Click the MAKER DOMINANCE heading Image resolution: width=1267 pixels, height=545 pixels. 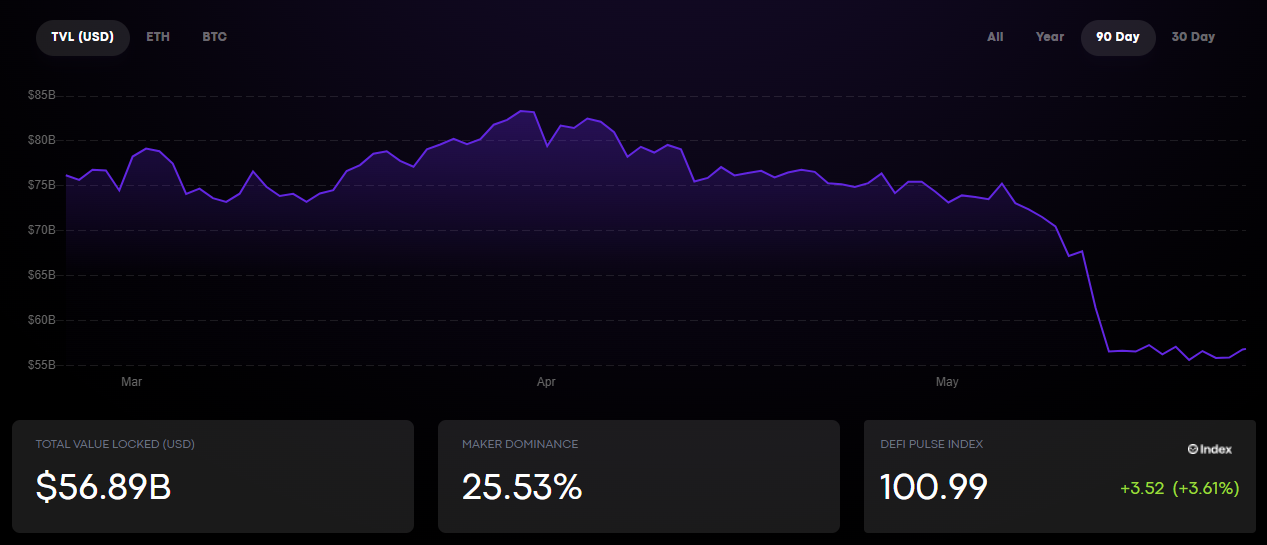[520, 444]
